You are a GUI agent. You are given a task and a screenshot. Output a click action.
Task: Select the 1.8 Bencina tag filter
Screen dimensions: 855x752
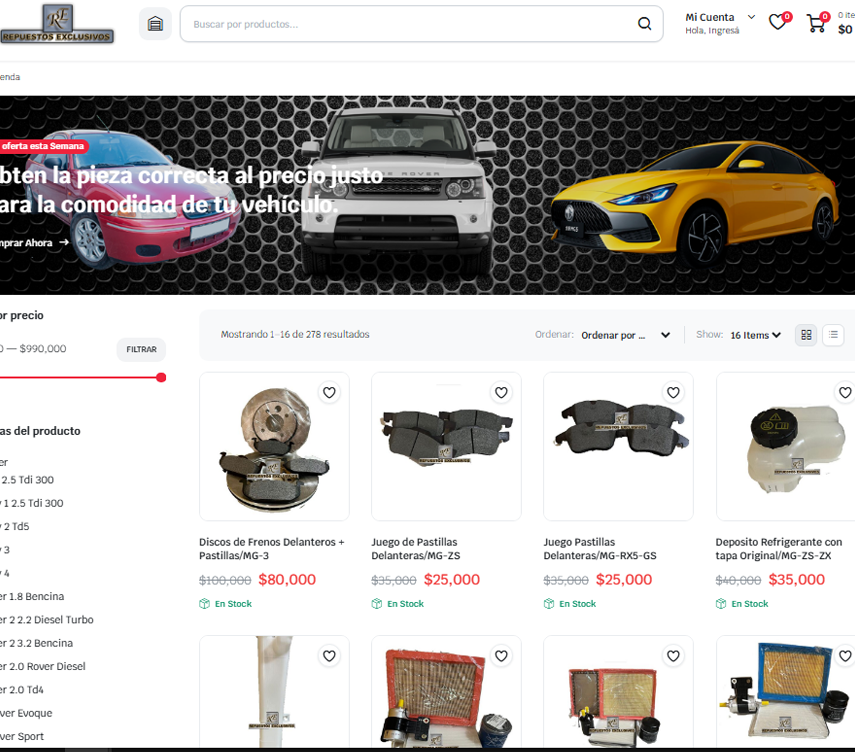(x=32, y=597)
